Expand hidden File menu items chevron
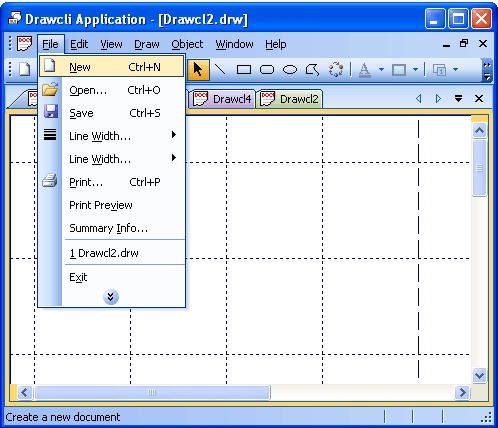The image size is (498, 428). pyautogui.click(x=111, y=297)
